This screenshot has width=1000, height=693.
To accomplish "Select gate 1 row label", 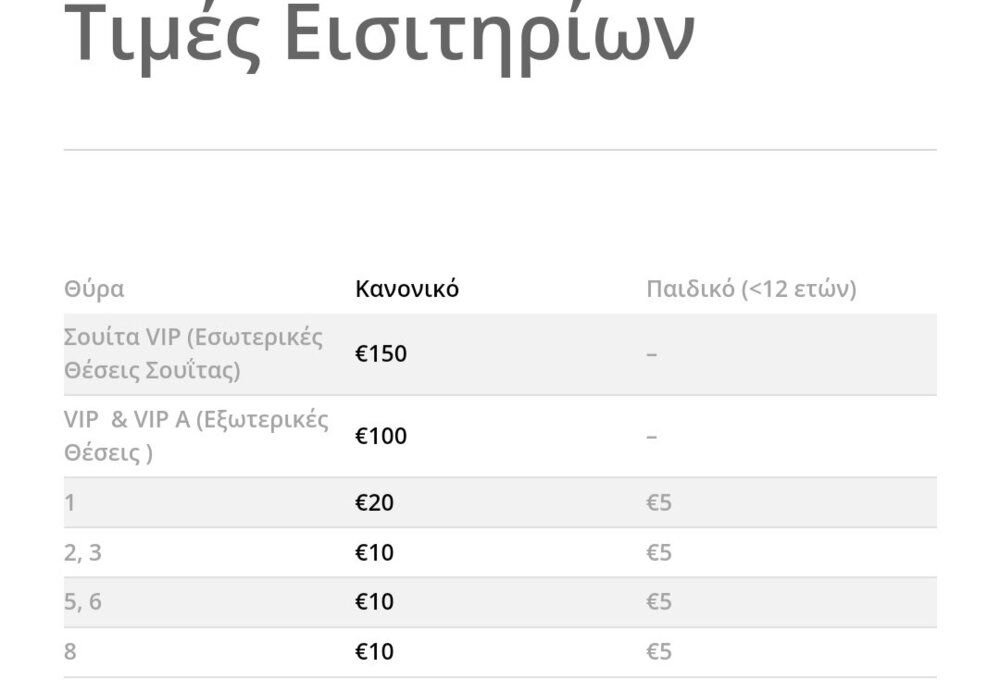I will click(x=70, y=503).
